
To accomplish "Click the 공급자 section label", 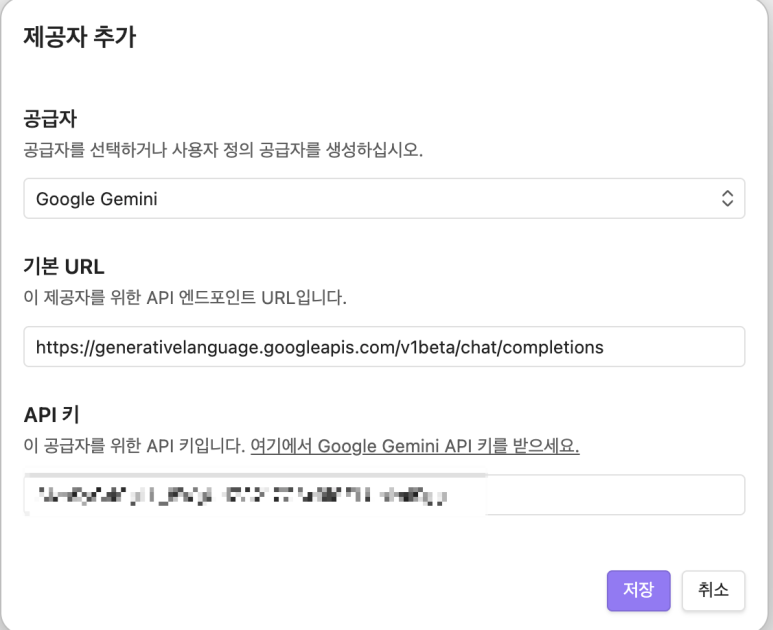I will click(51, 120).
